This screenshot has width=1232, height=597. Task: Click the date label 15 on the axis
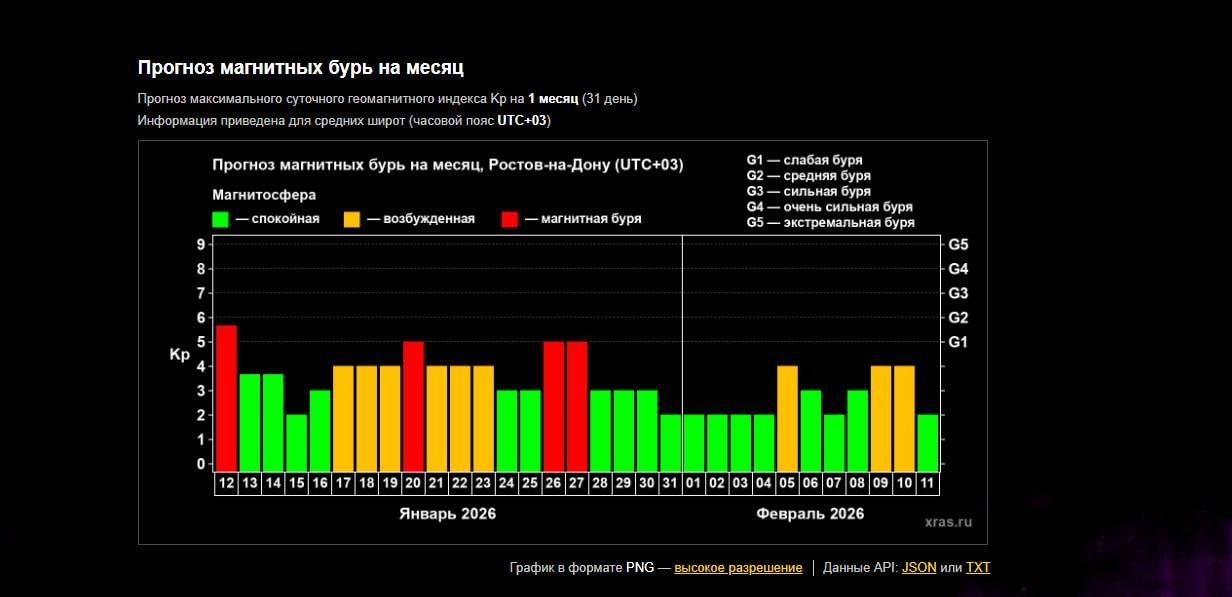pyautogui.click(x=296, y=484)
